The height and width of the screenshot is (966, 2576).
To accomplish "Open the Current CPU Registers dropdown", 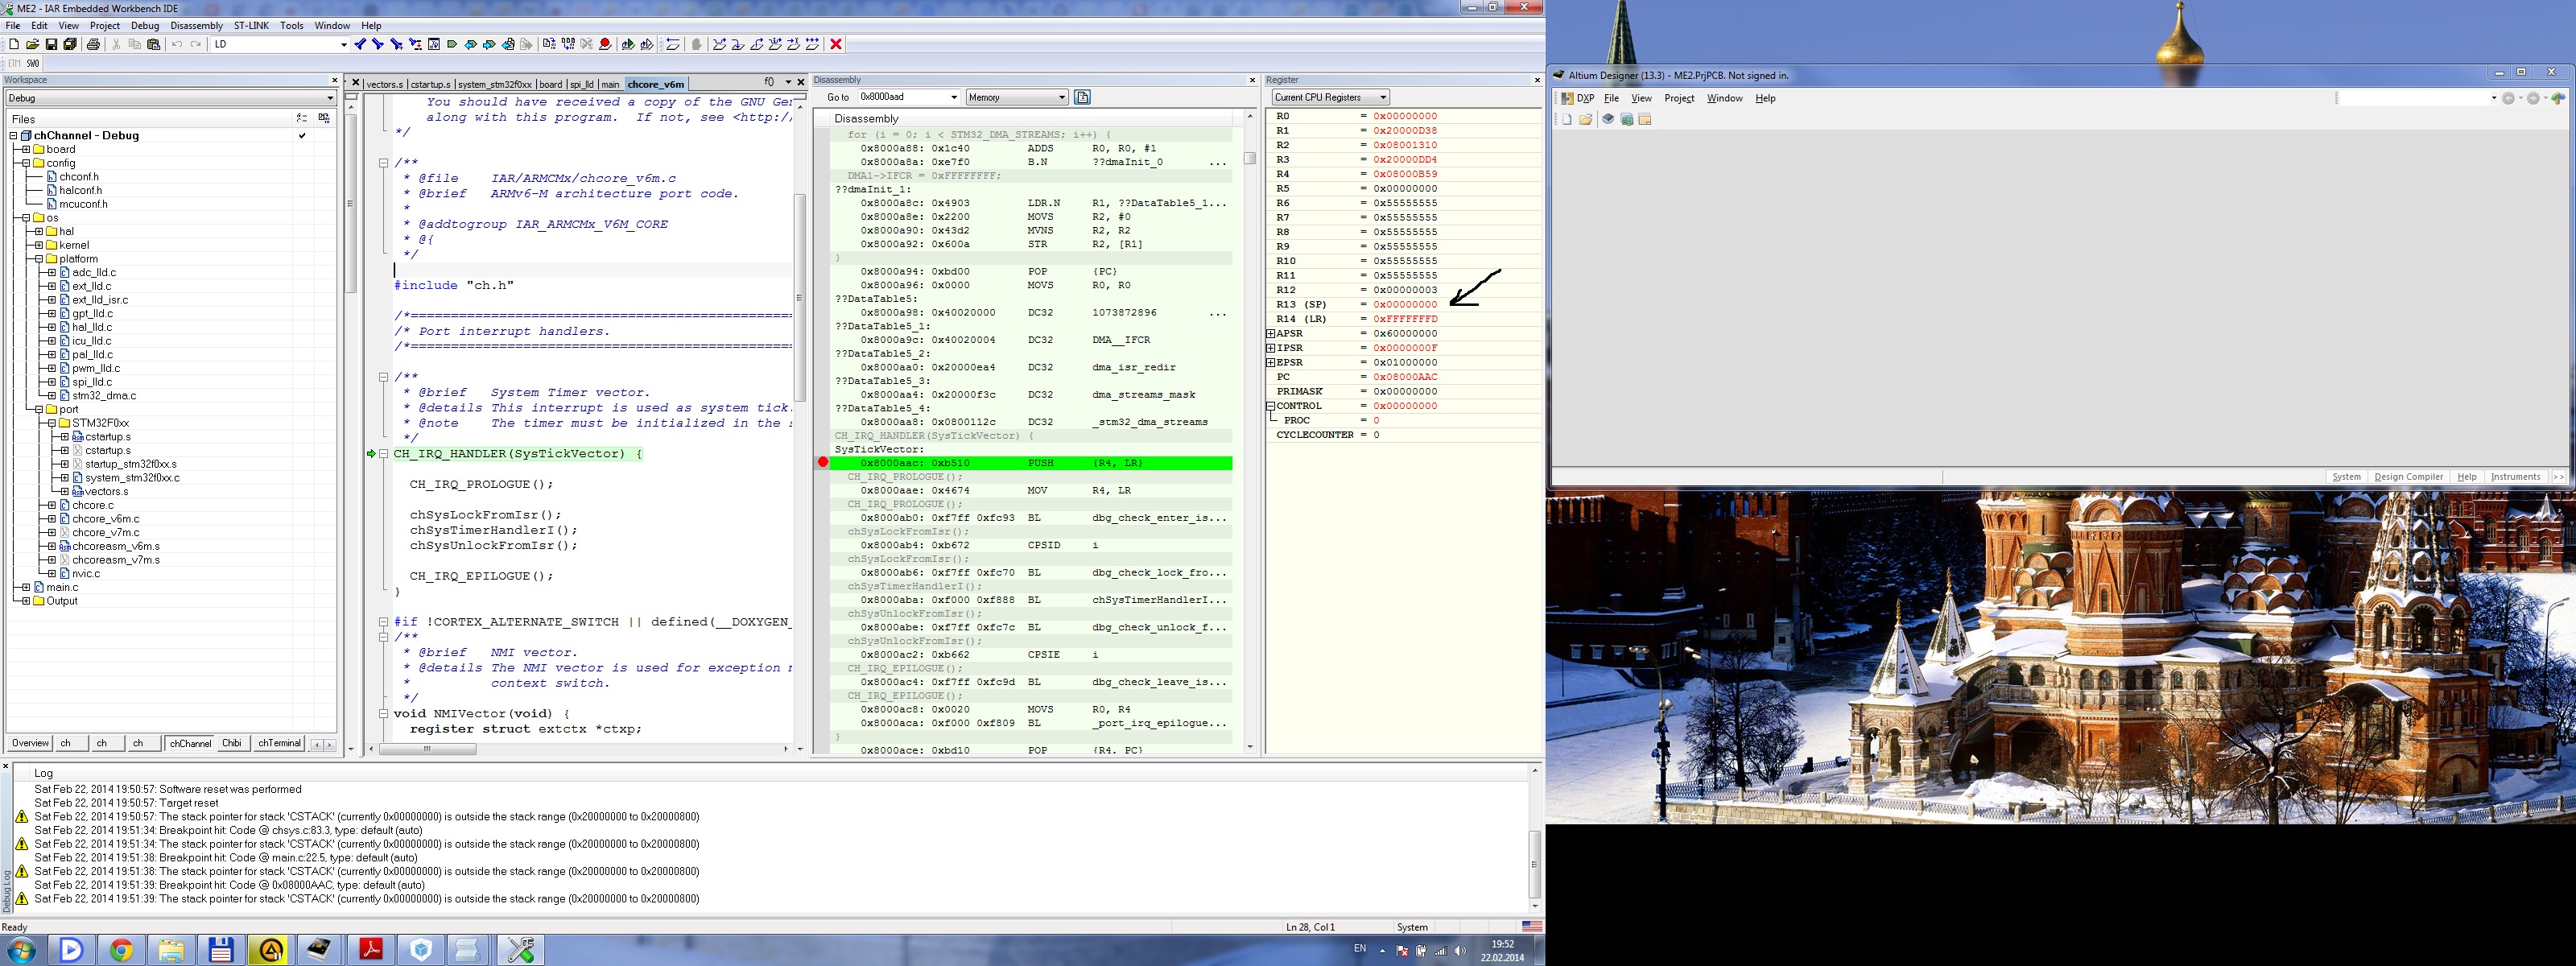I will pyautogui.click(x=1330, y=97).
